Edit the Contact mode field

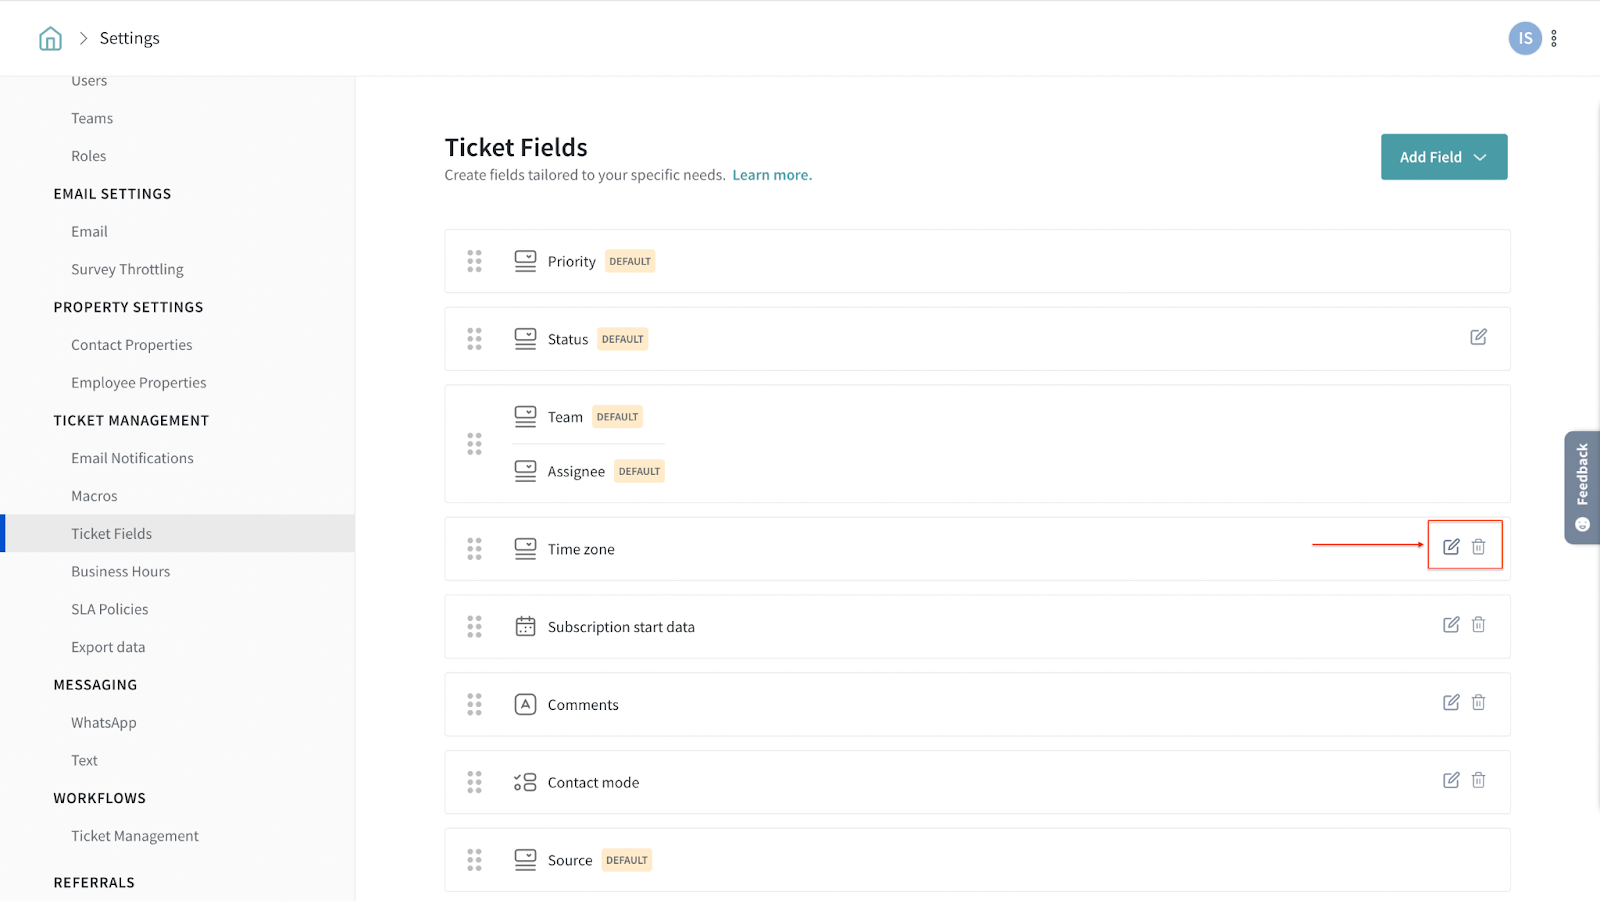point(1451,780)
